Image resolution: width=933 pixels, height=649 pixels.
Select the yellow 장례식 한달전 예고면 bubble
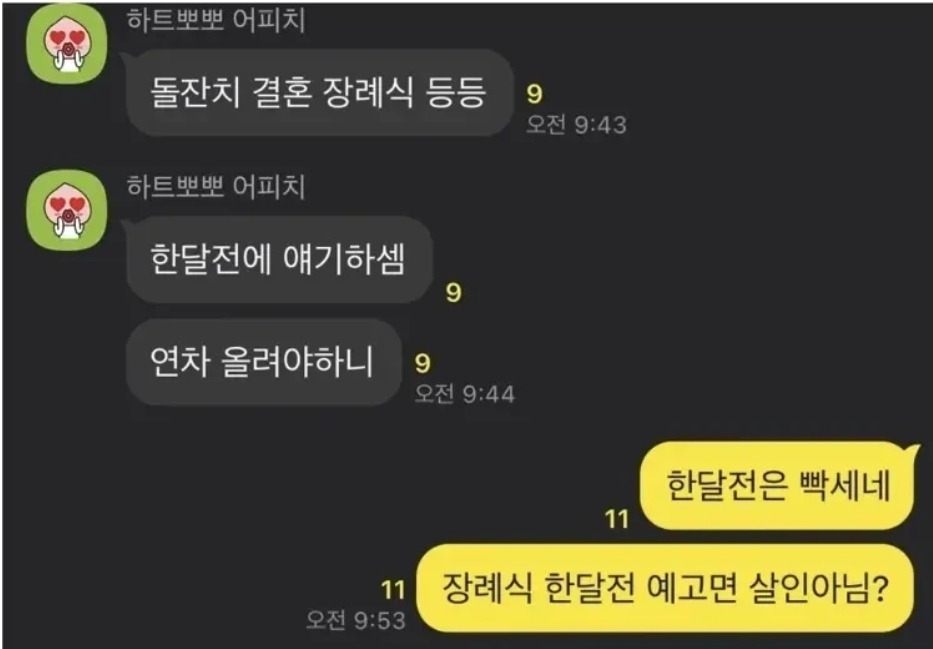(x=665, y=588)
